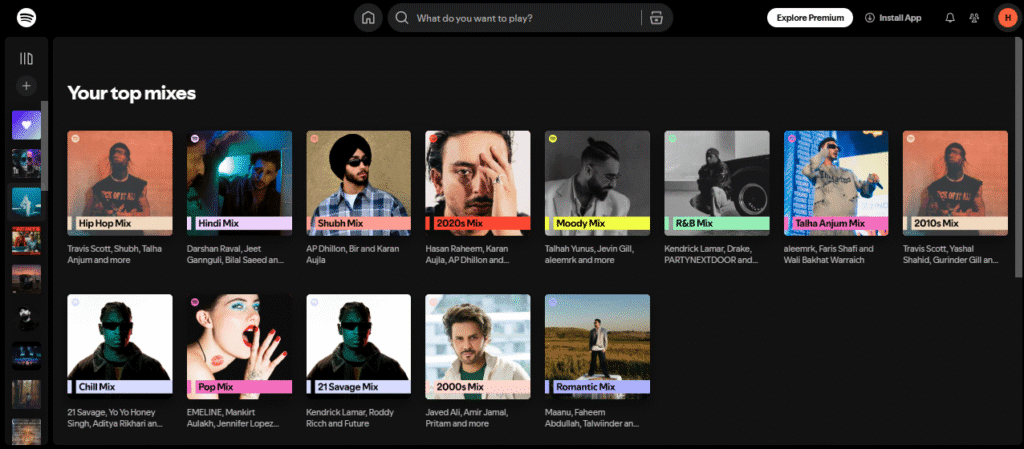The height and width of the screenshot is (449, 1024).
Task: Click 'Kendrick Lamar, Drake, PARTYNEXTDOOR' description
Action: coord(711,255)
